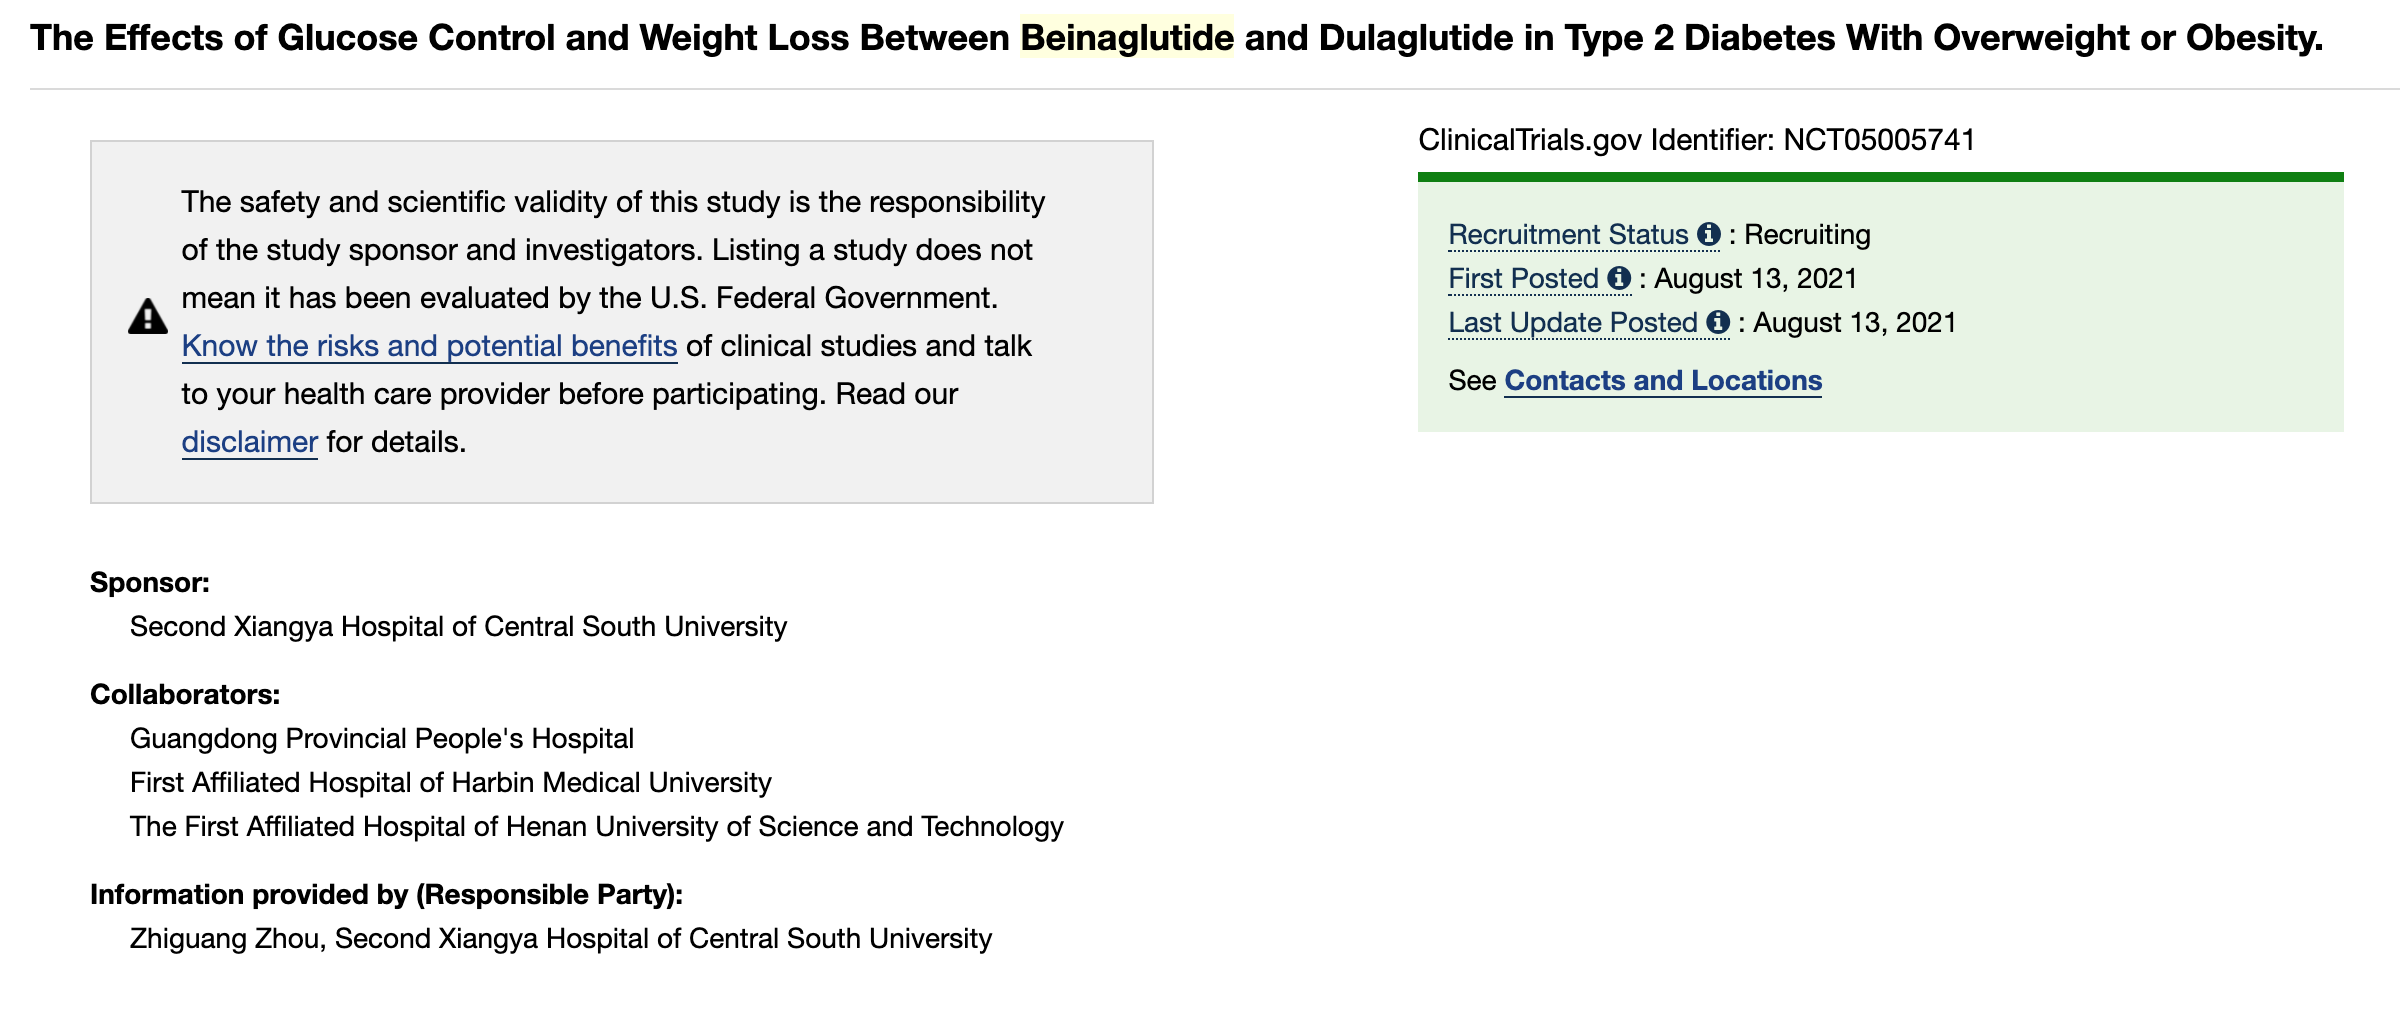This screenshot has height=1030, width=2400.
Task: Click info icon beside First Posted
Action: tap(1619, 278)
